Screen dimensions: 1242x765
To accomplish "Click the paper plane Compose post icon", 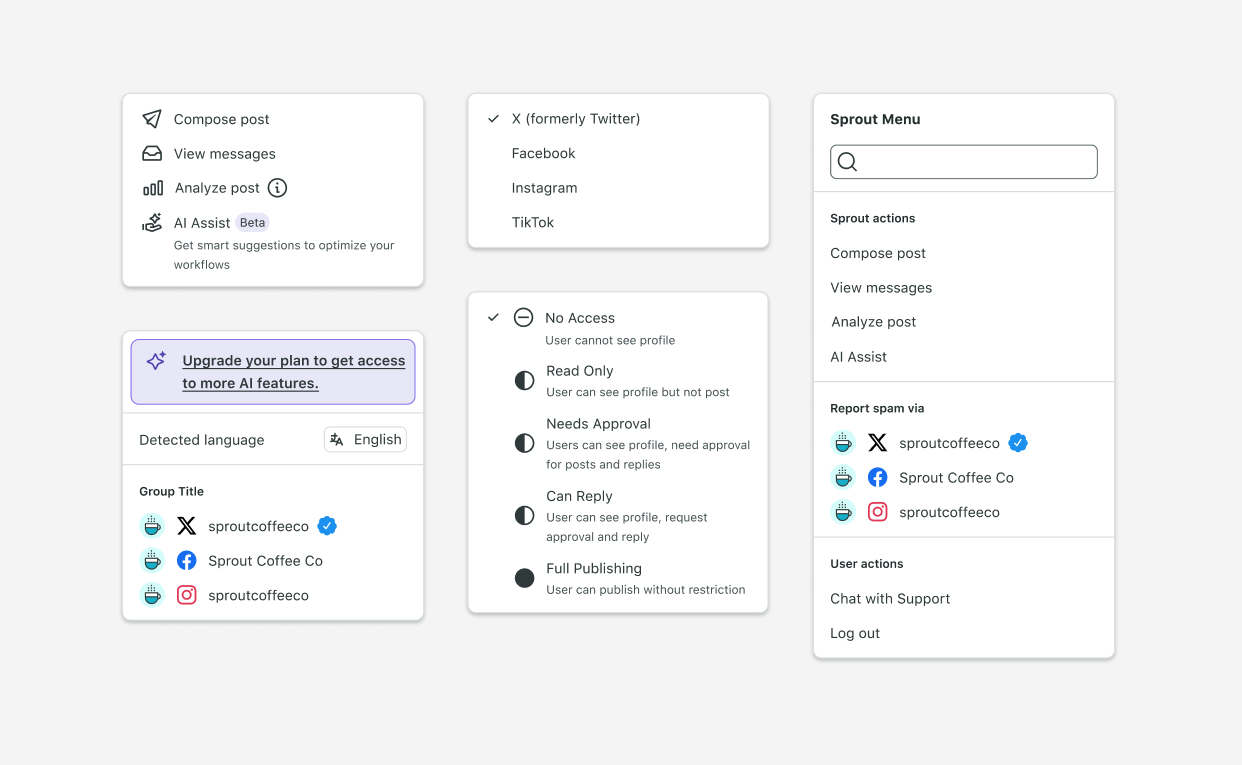I will 152,119.
